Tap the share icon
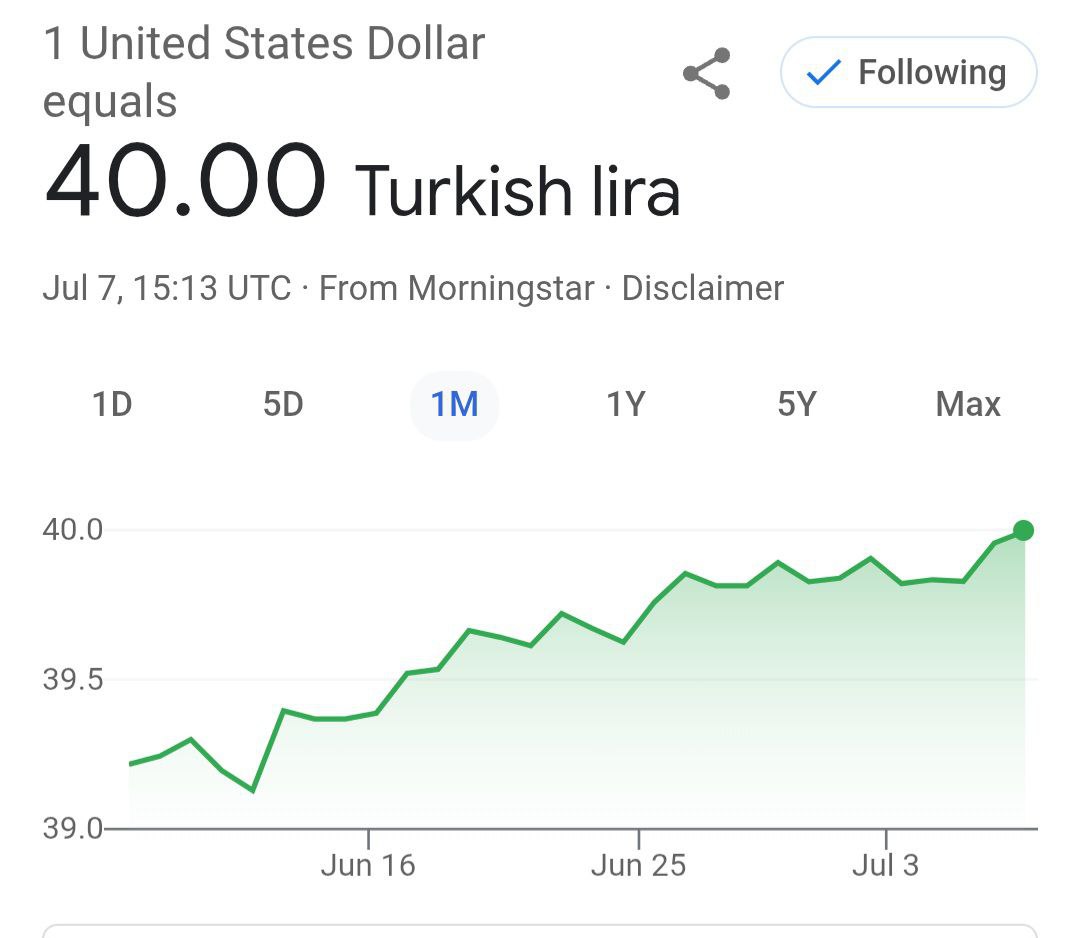Viewport: 1080px width, 938px height. tap(707, 73)
